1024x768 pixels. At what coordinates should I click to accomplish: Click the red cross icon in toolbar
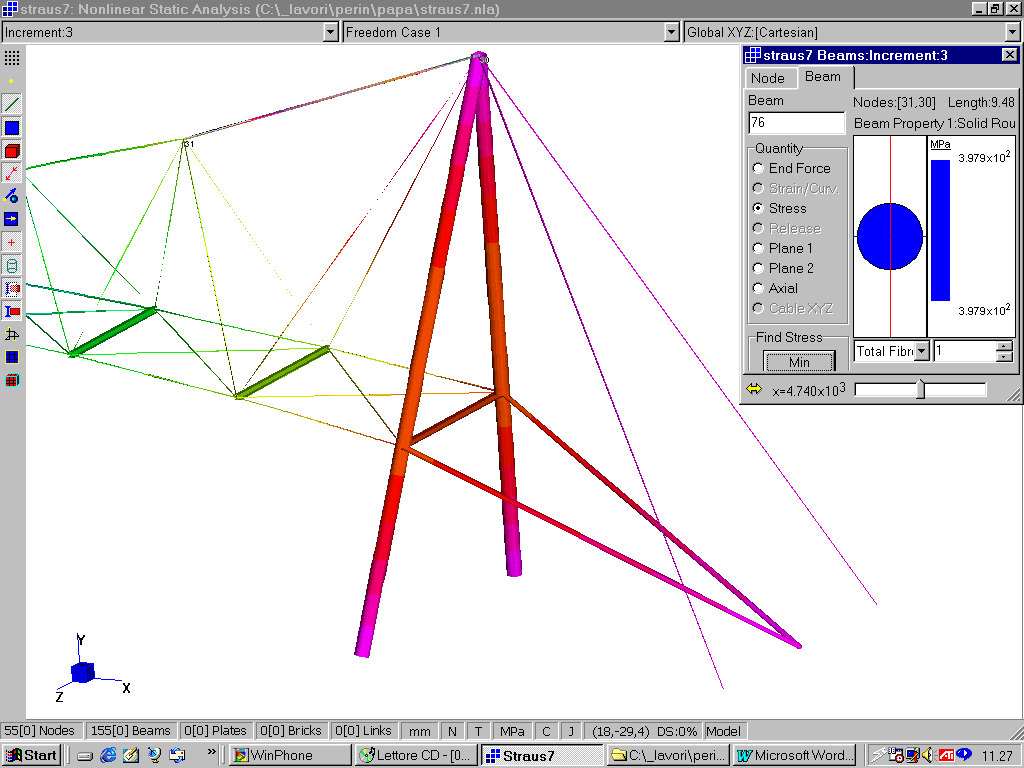tap(12, 243)
